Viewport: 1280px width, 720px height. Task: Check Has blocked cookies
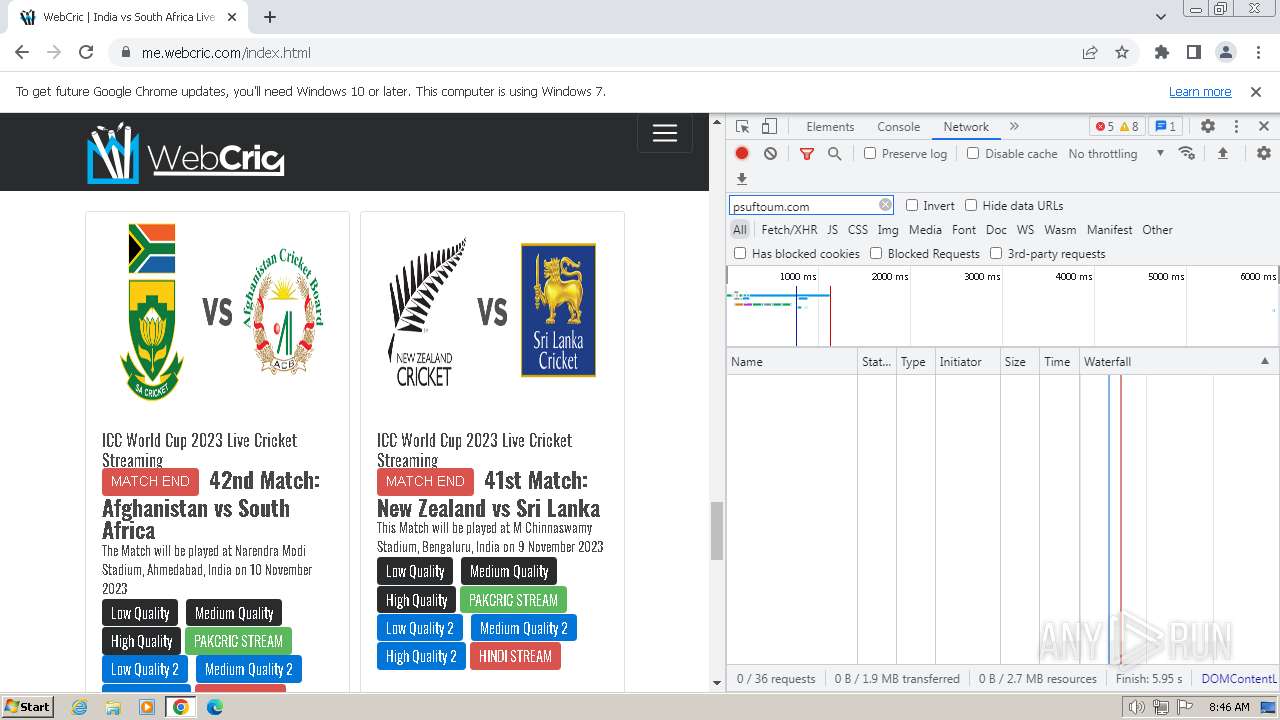pos(740,253)
